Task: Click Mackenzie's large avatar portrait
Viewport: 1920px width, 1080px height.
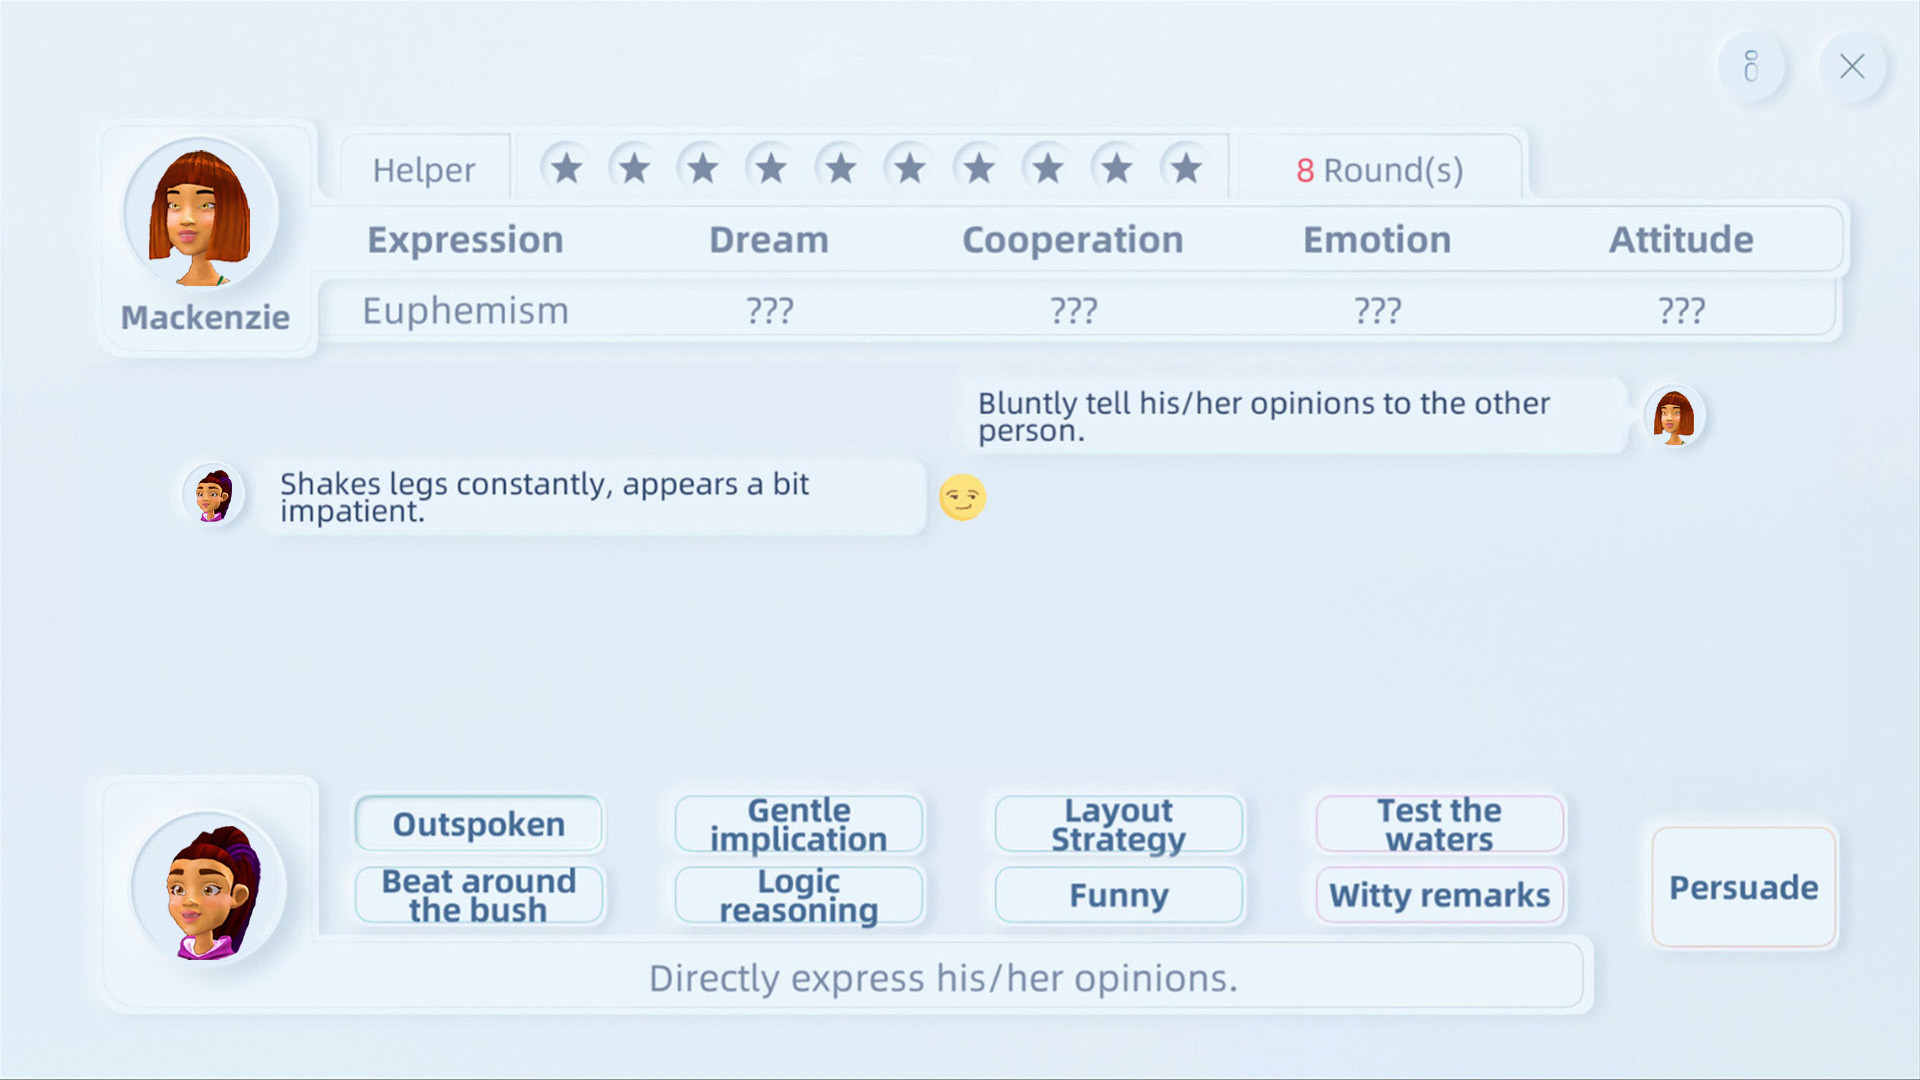Action: click(205, 215)
